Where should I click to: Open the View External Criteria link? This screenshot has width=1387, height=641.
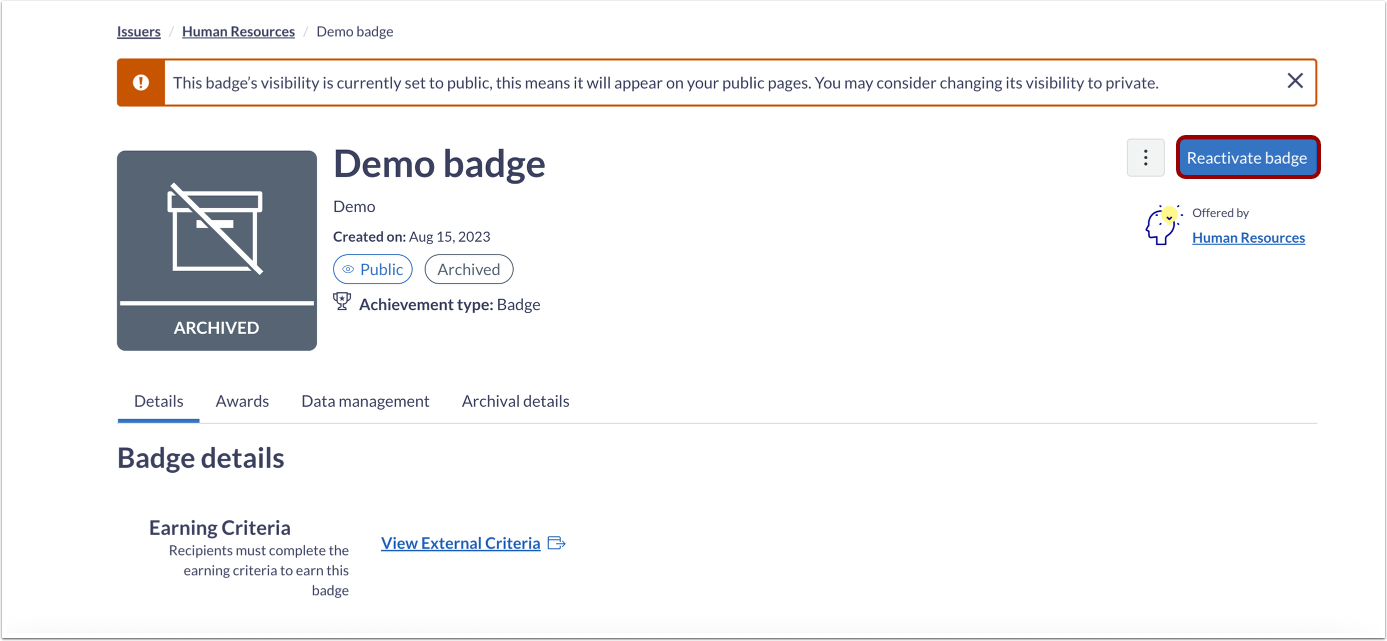(x=460, y=542)
